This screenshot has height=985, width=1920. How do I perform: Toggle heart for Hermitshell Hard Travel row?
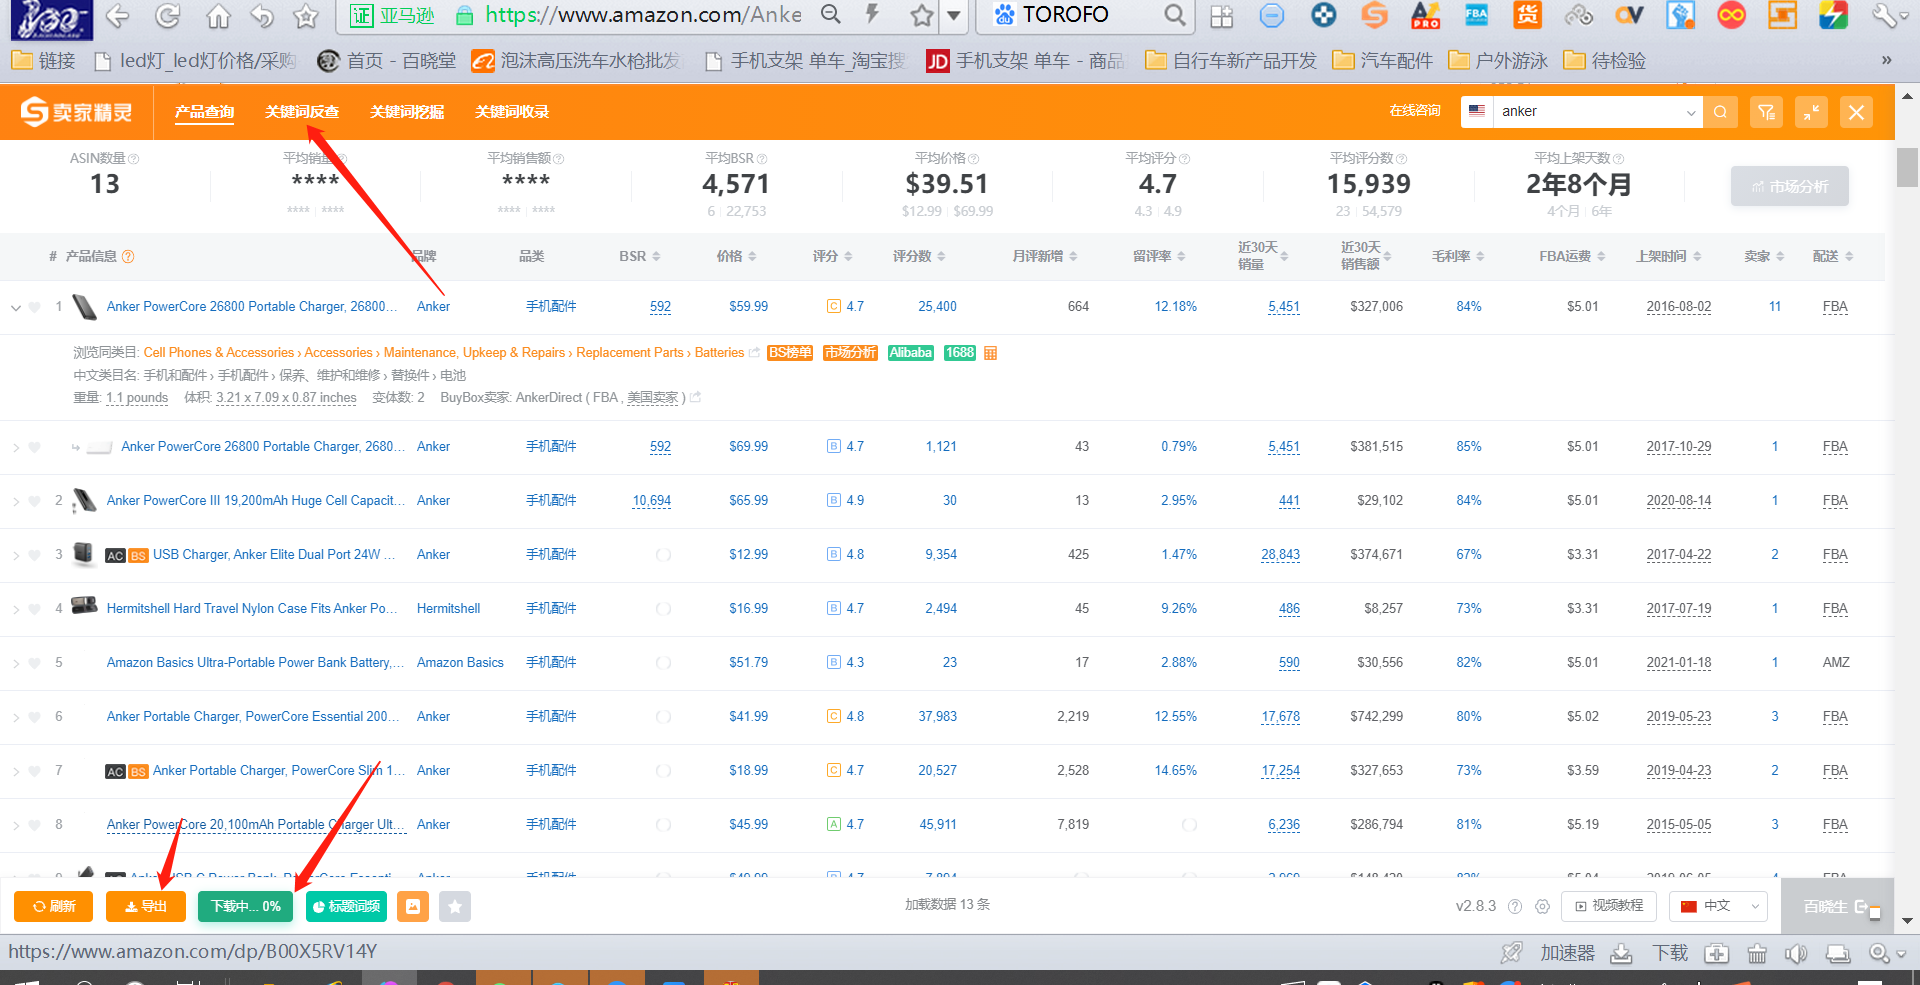tap(35, 609)
